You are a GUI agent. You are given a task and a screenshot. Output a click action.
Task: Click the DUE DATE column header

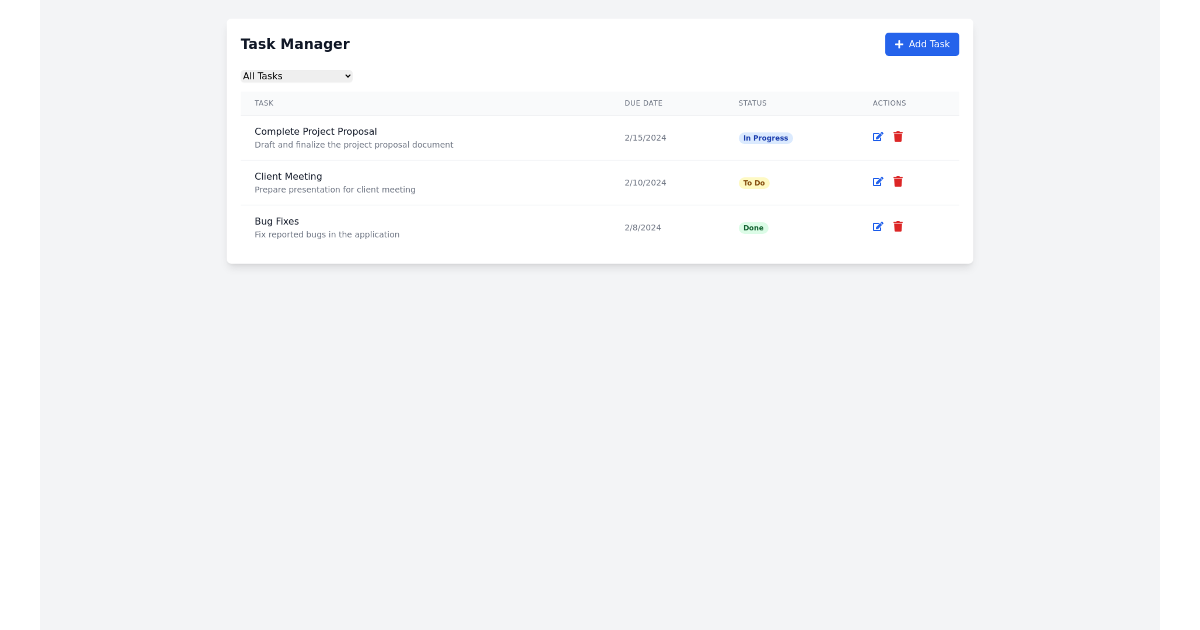643,103
